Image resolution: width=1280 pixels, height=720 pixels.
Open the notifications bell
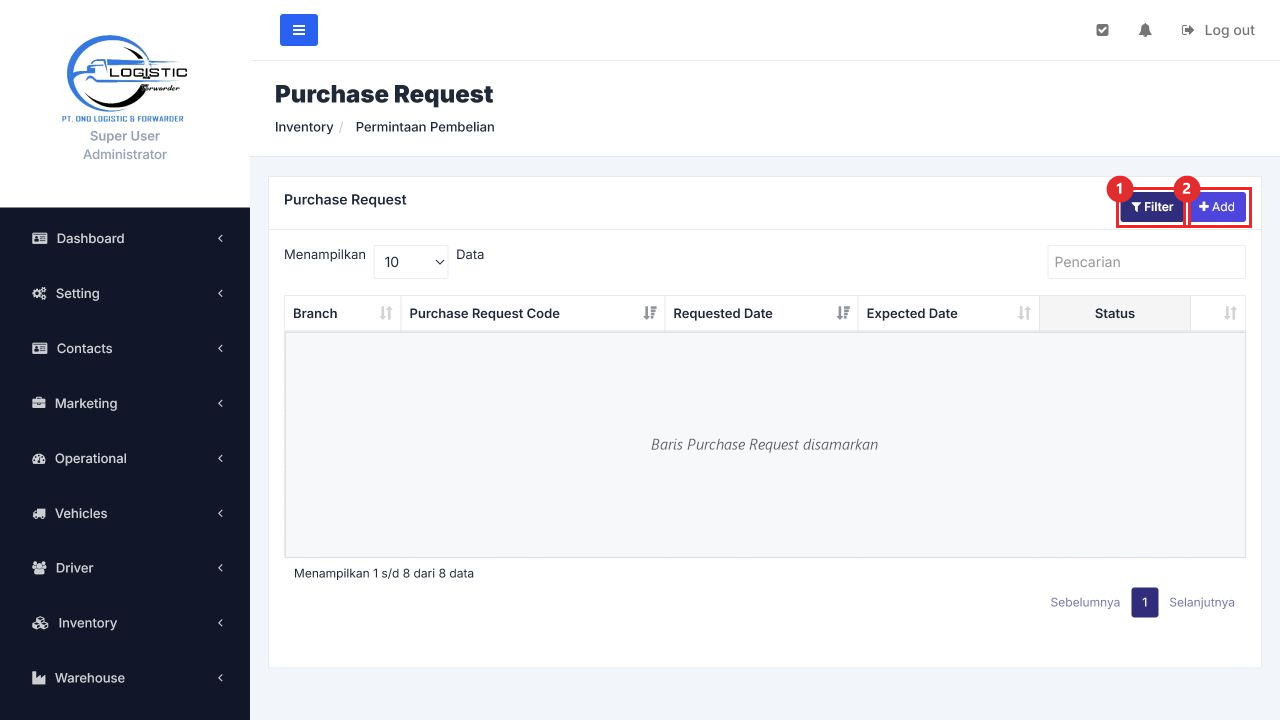point(1145,30)
